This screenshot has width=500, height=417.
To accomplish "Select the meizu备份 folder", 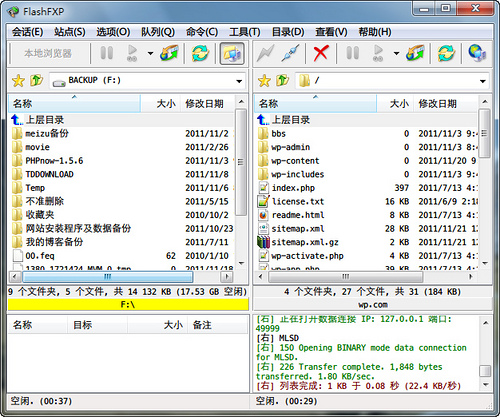I will point(122,133).
